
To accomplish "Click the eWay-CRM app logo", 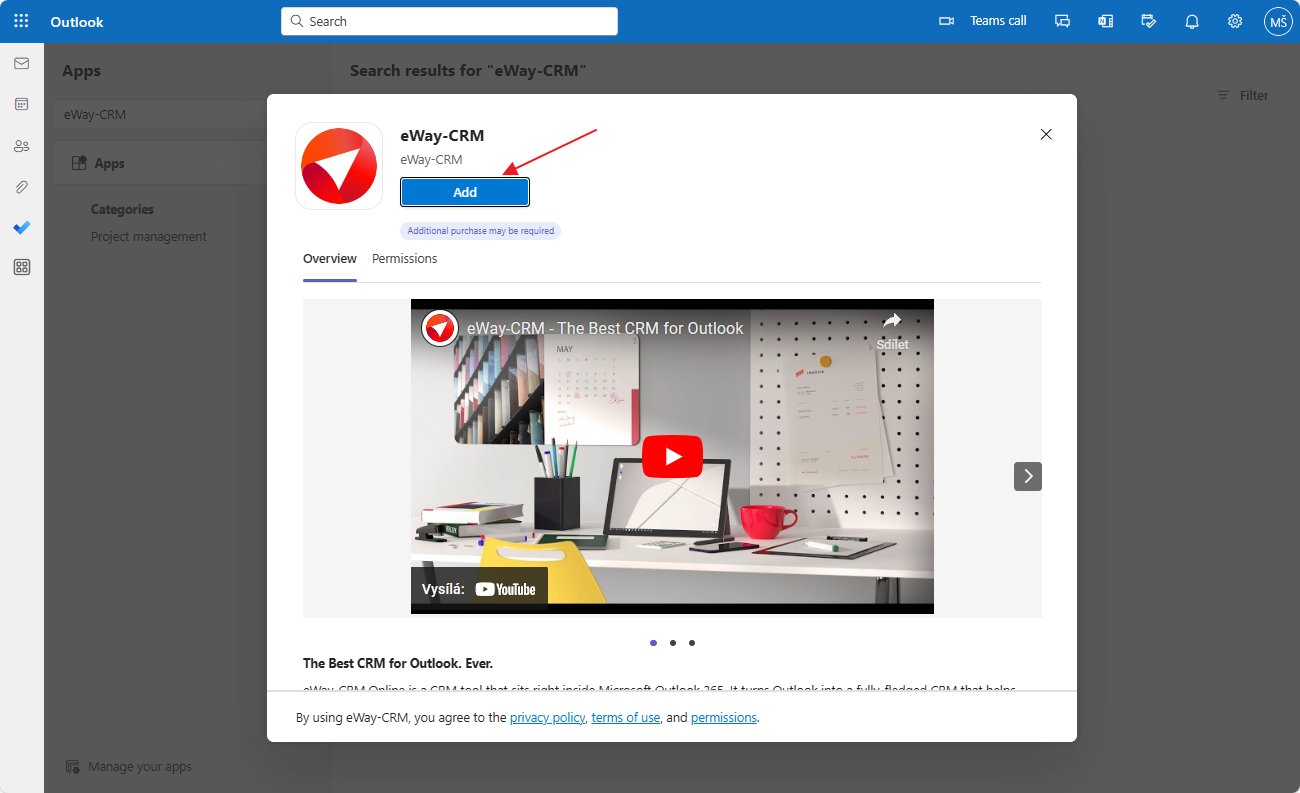I will [x=339, y=166].
